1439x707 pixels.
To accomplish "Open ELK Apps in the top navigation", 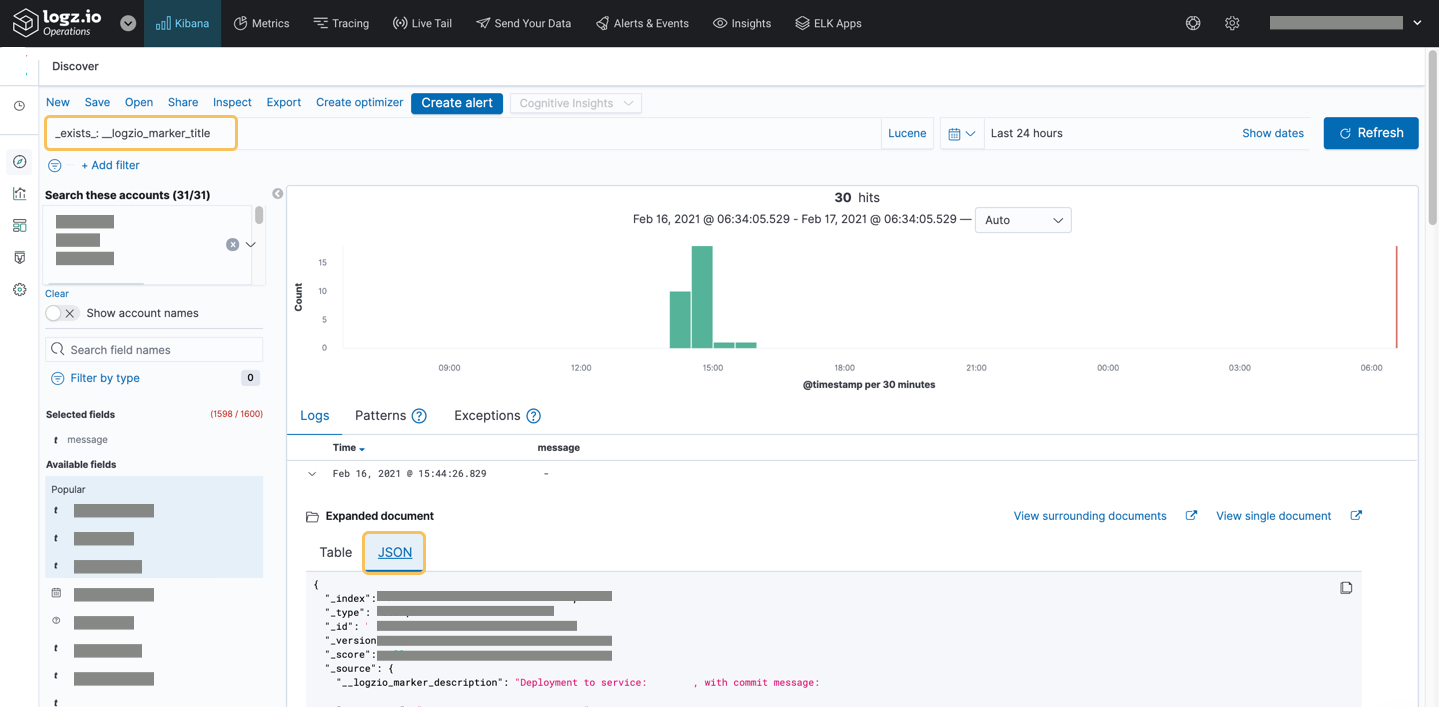I will pyautogui.click(x=828, y=22).
